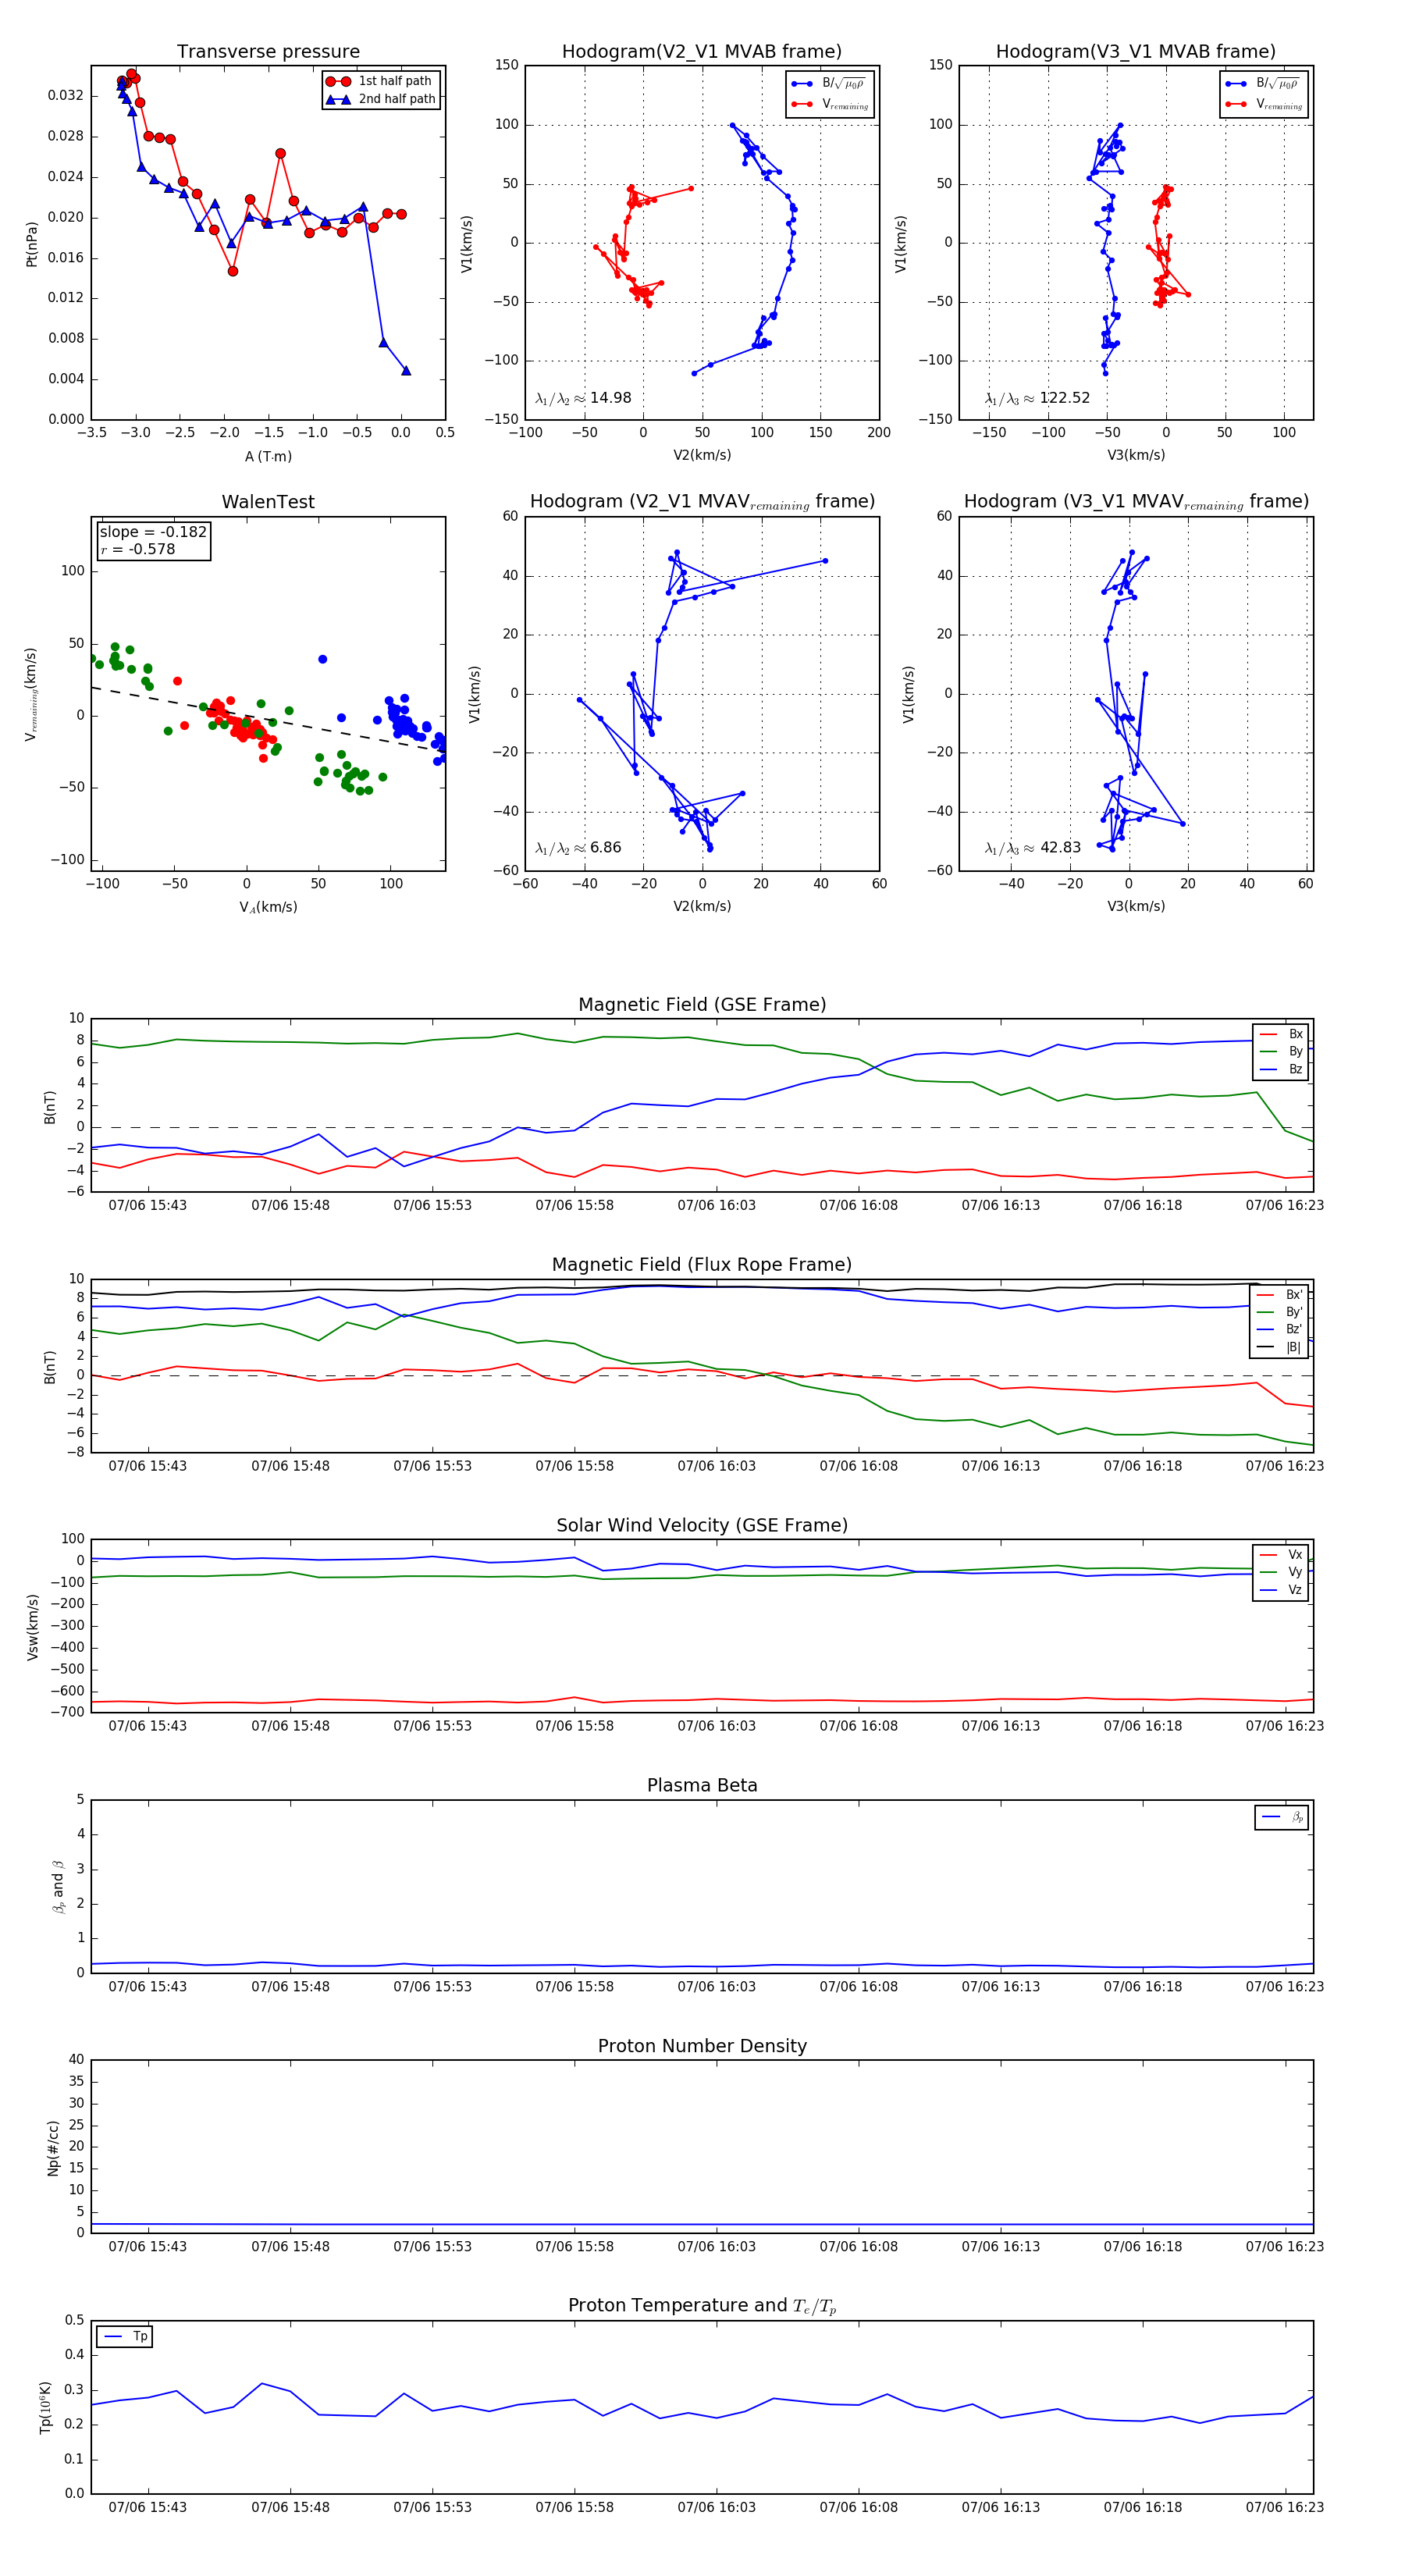
Task: Click the 'Proton Number Density' title
Action: pyautogui.click(x=702, y=2046)
